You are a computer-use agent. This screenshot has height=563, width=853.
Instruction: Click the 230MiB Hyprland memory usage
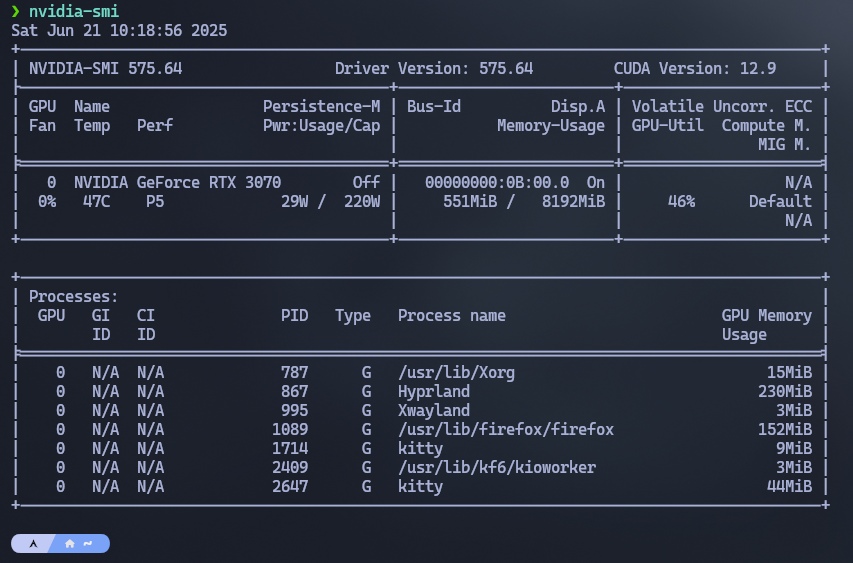tap(784, 392)
